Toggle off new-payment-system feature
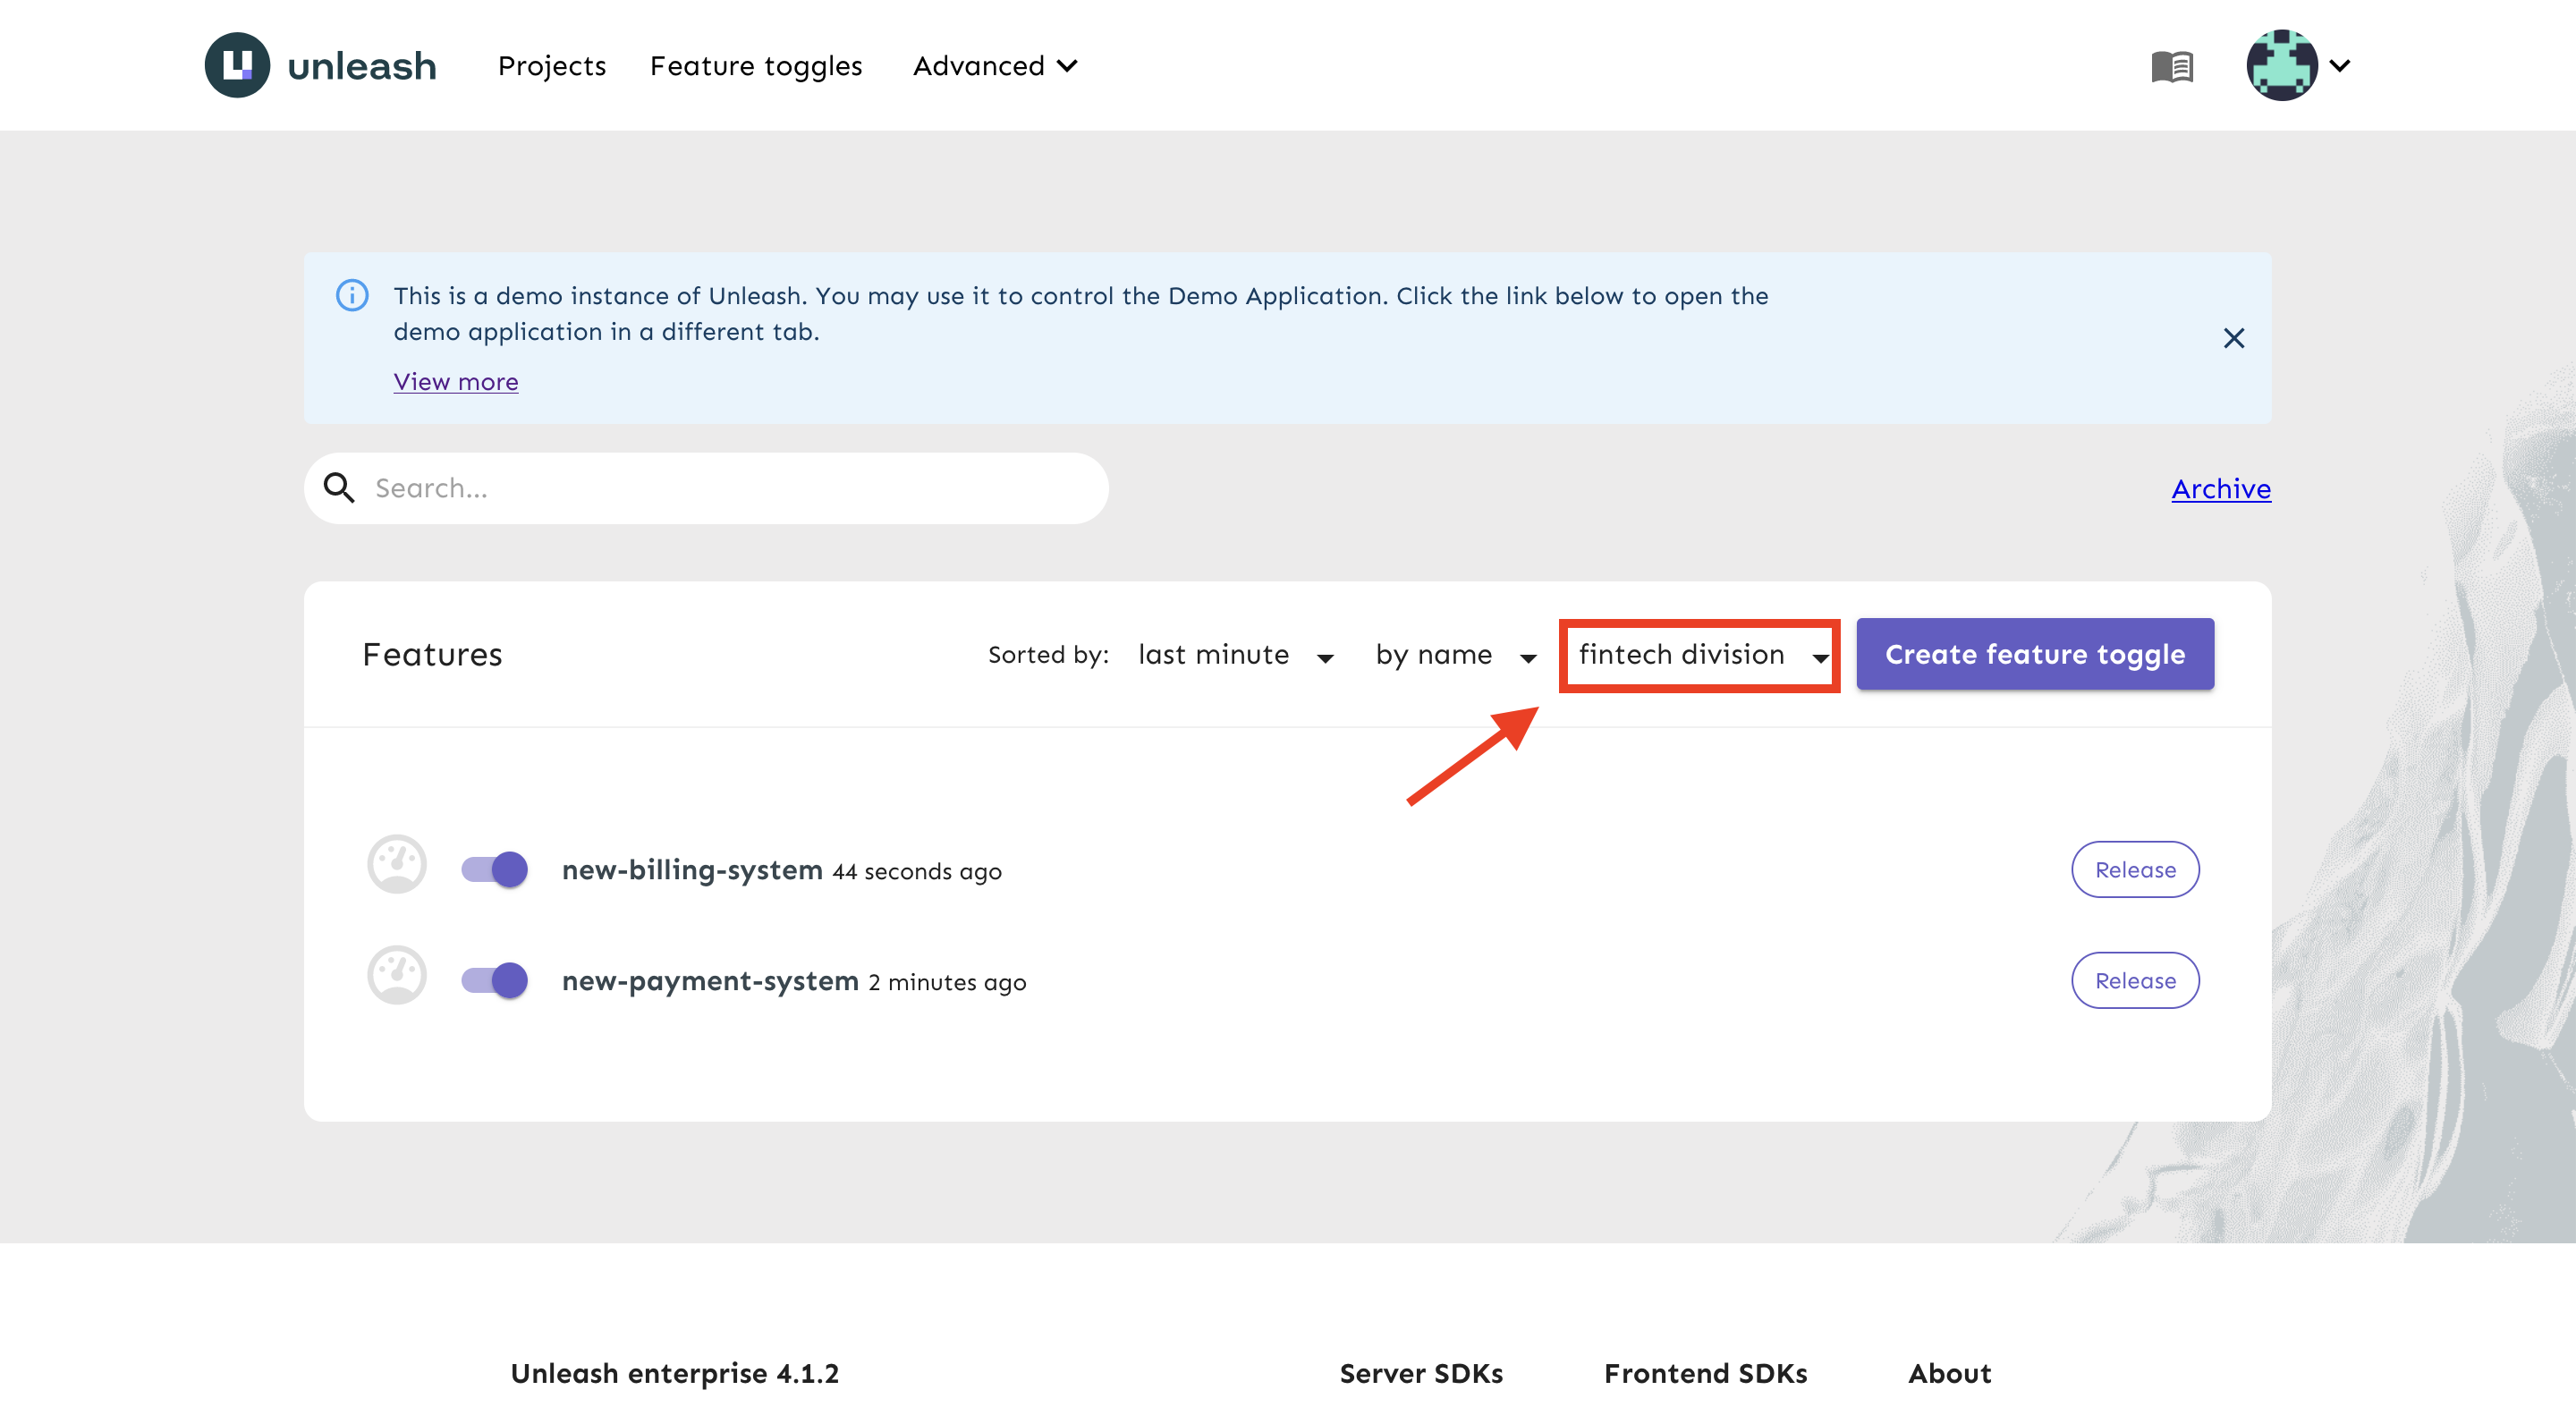The image size is (2576, 1407). click(x=494, y=980)
